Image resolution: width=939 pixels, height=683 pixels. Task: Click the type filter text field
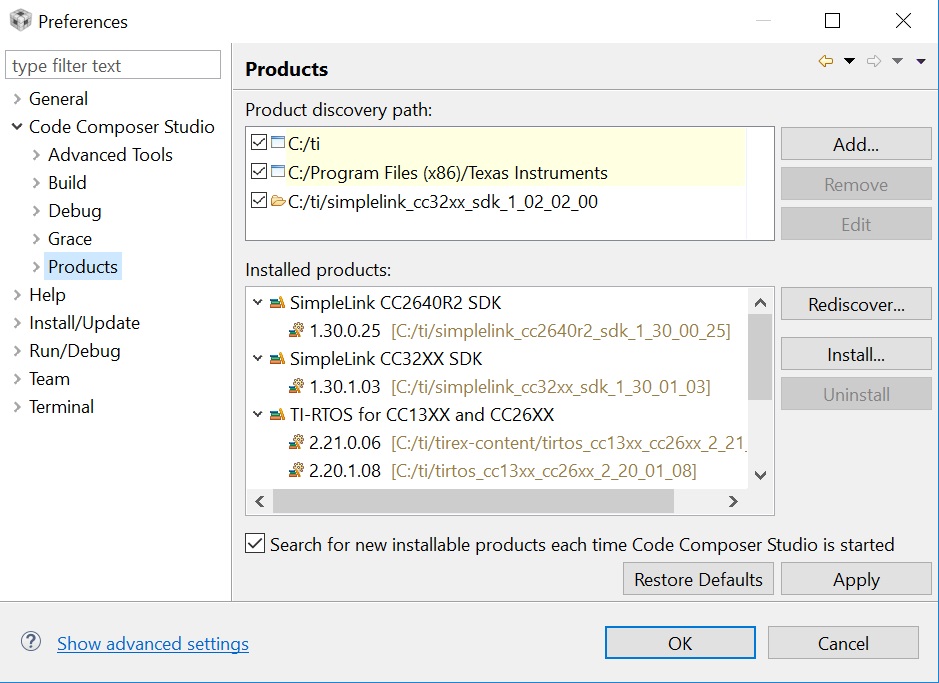coord(113,66)
